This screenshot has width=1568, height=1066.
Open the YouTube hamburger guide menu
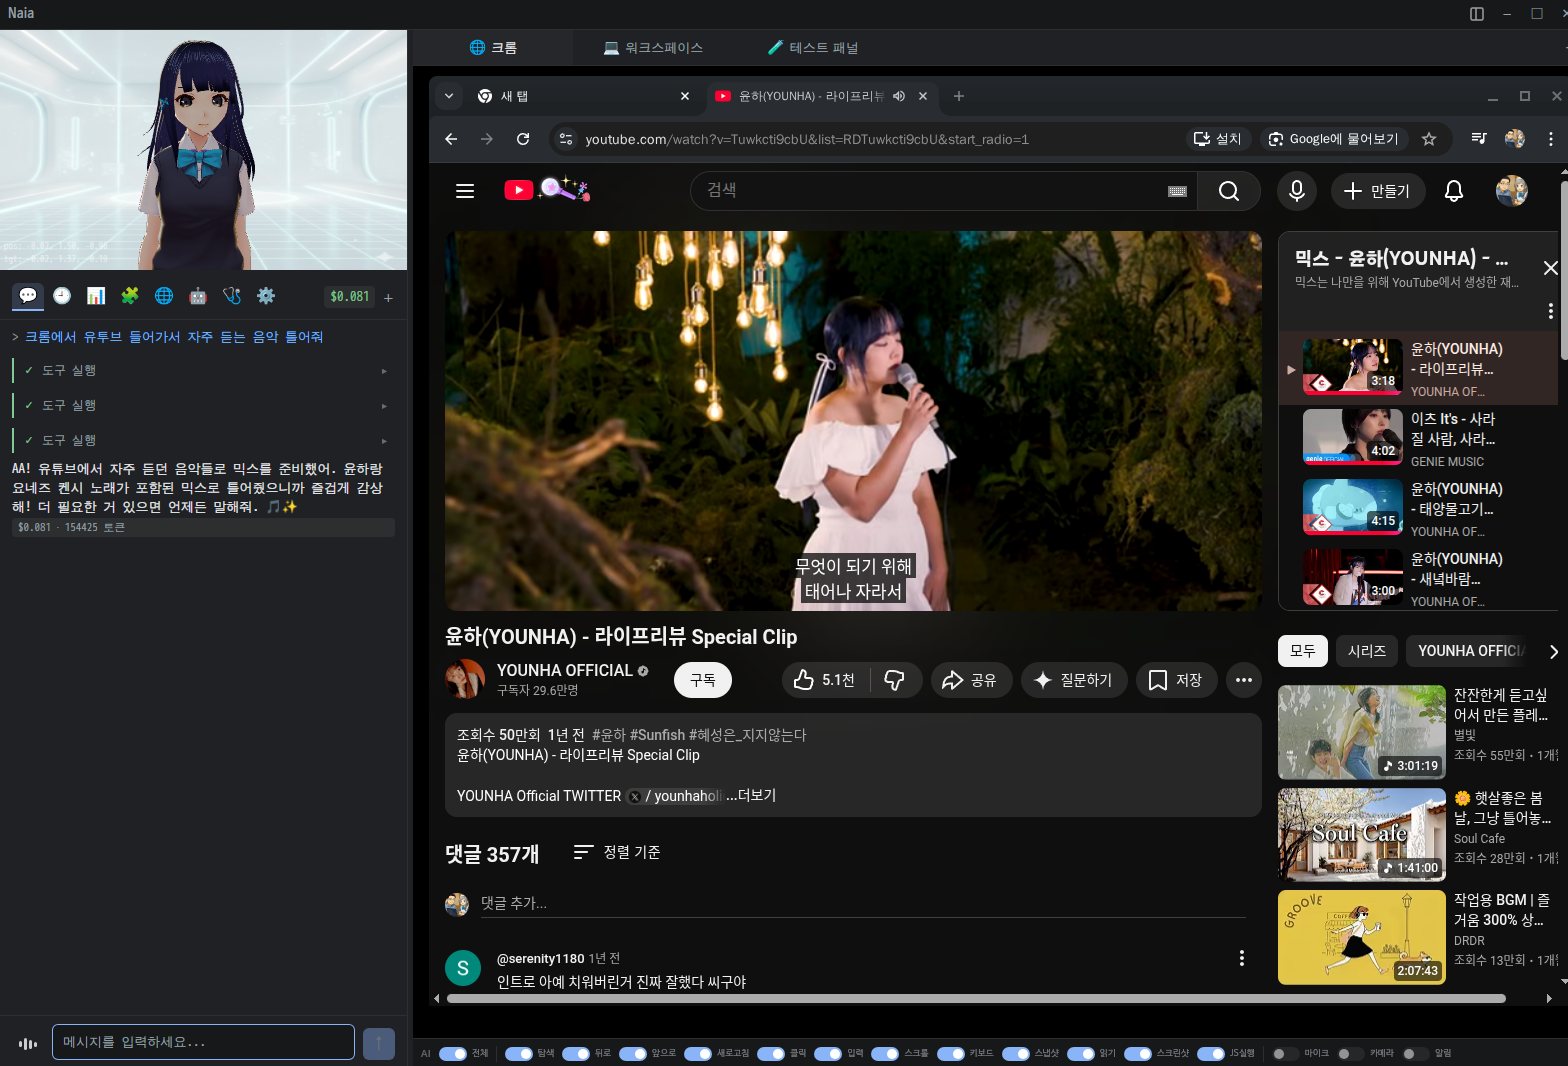(x=465, y=191)
